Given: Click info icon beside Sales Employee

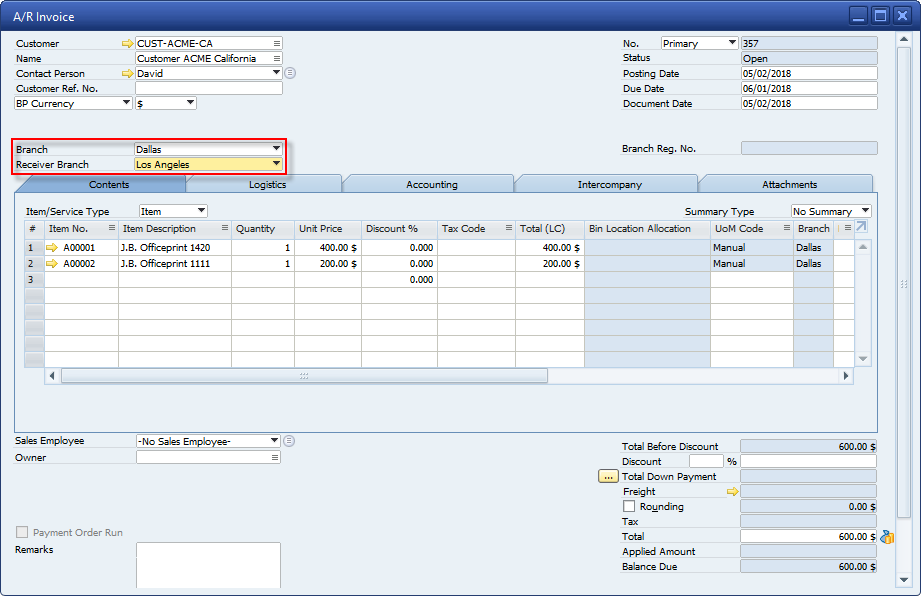Looking at the screenshot, I should [289, 441].
